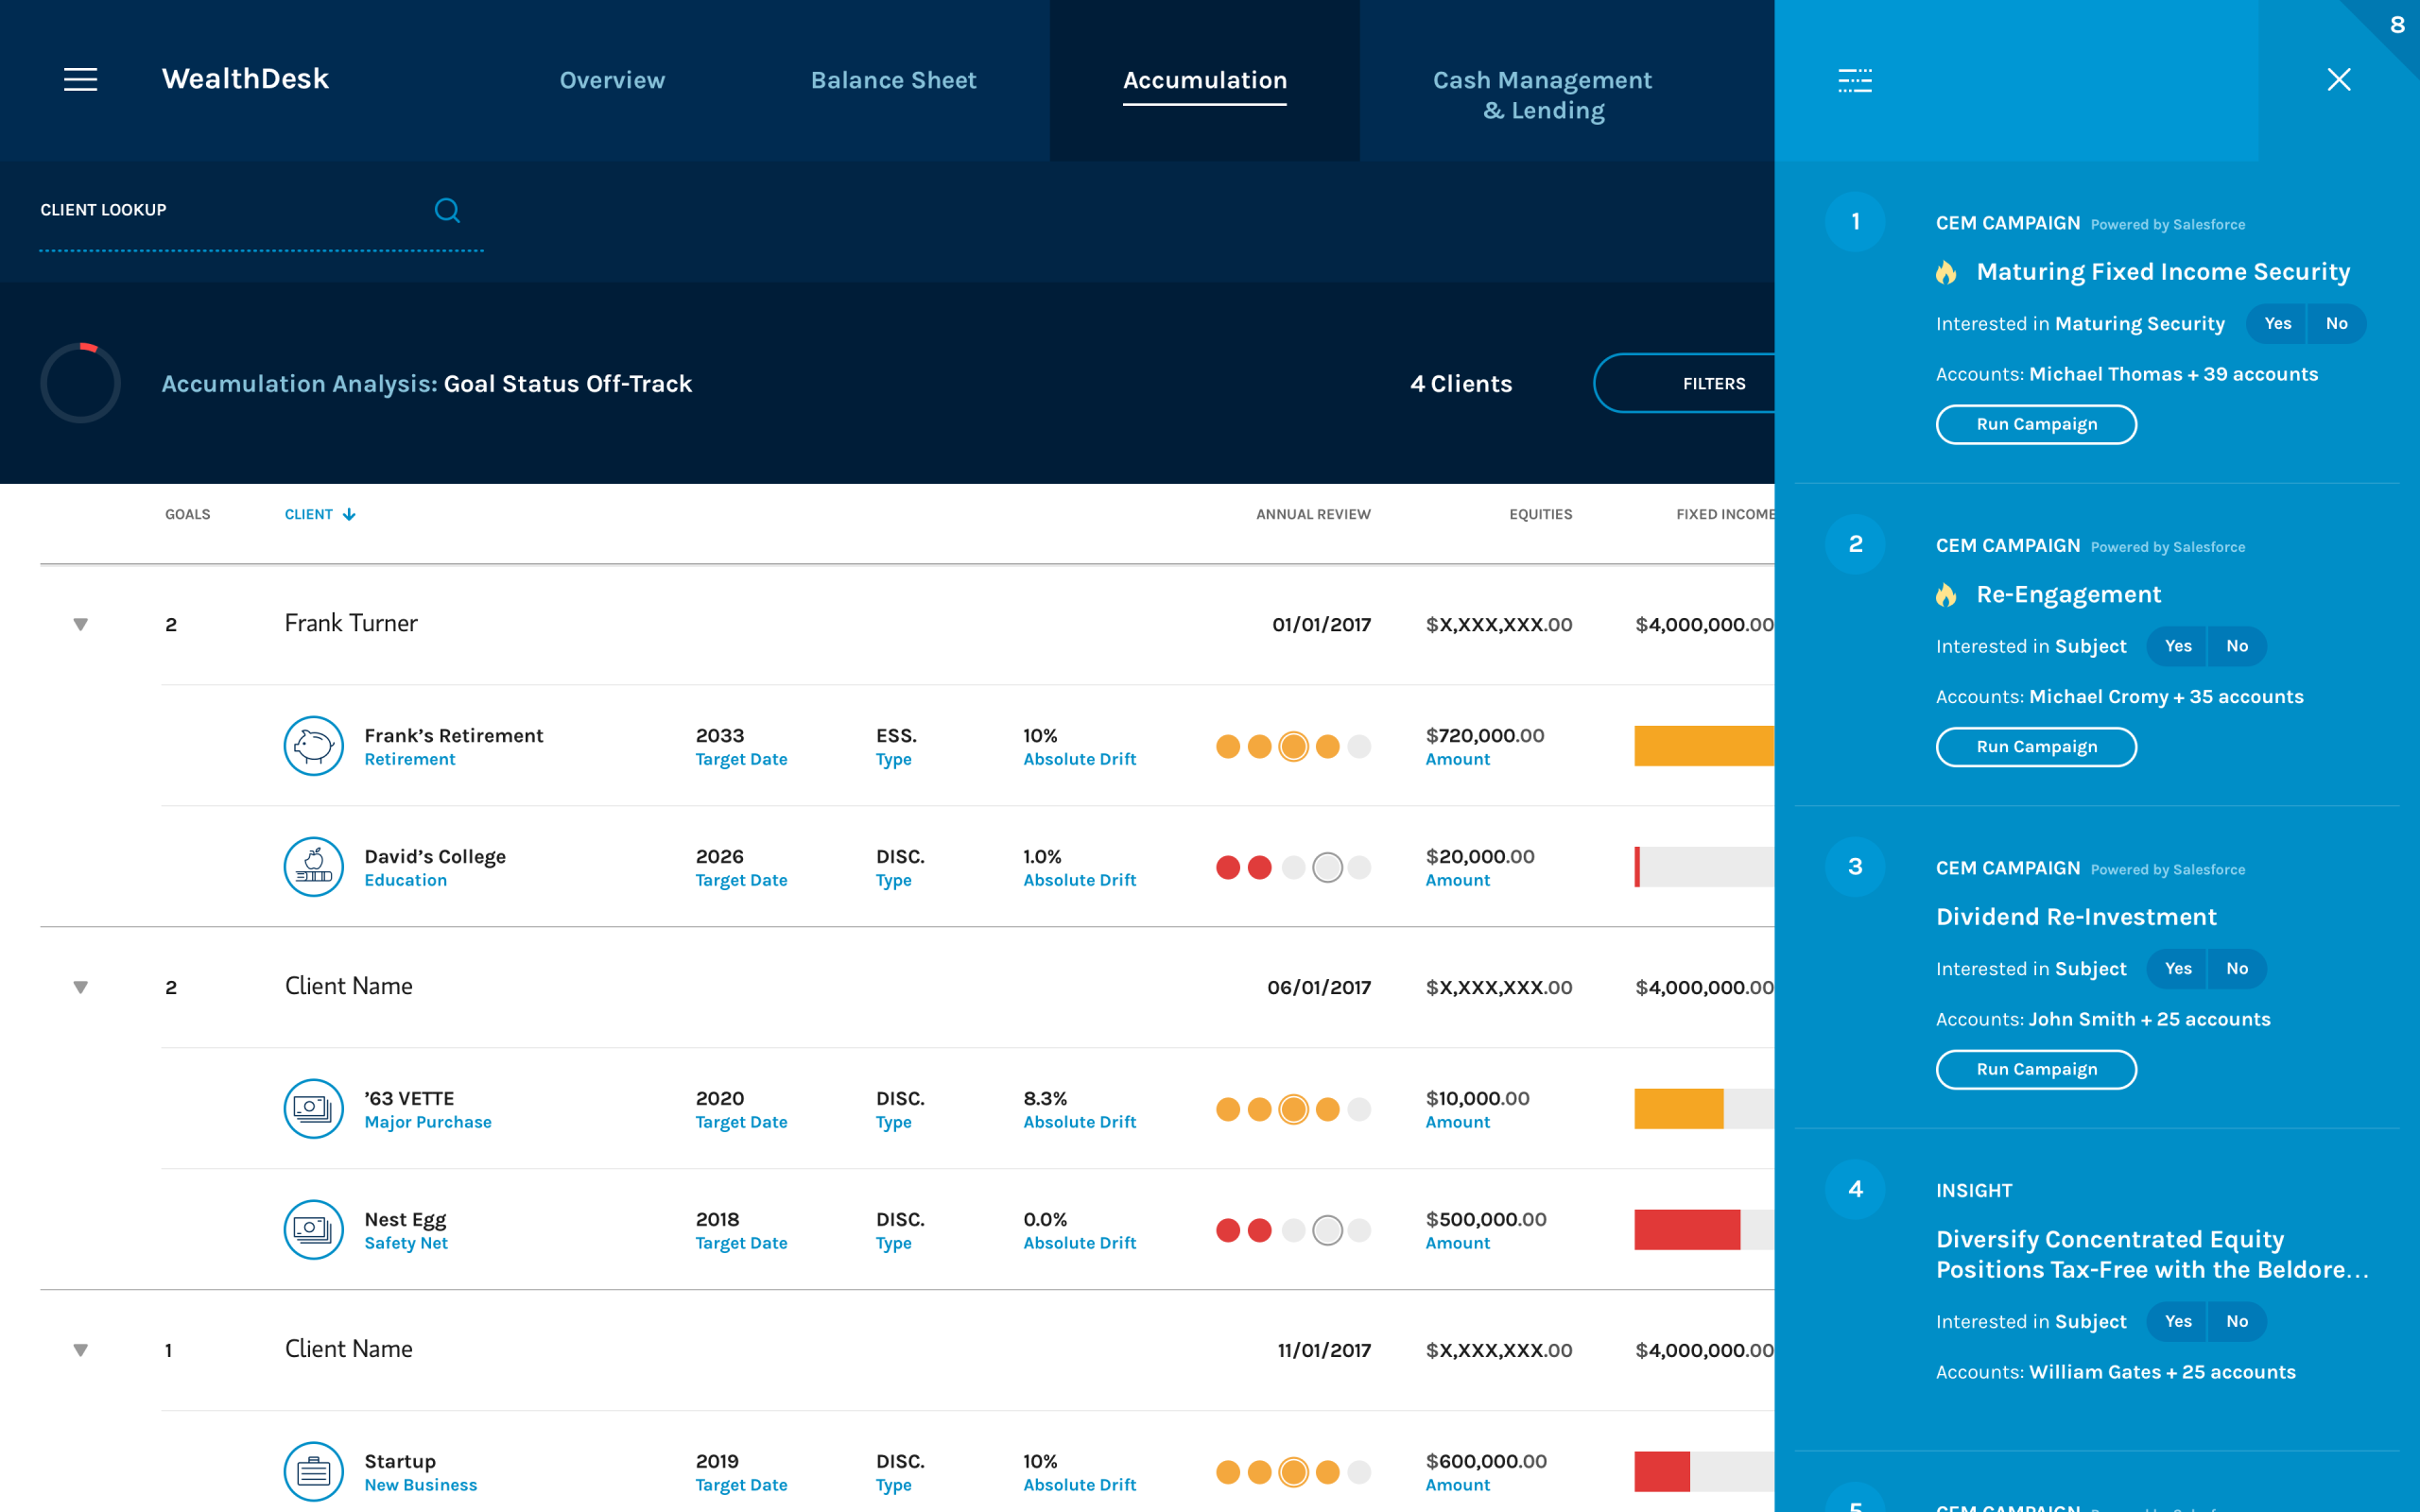Image resolution: width=2420 pixels, height=1512 pixels.
Task: Click Frank's Retirement piggy bank icon
Action: [x=313, y=746]
